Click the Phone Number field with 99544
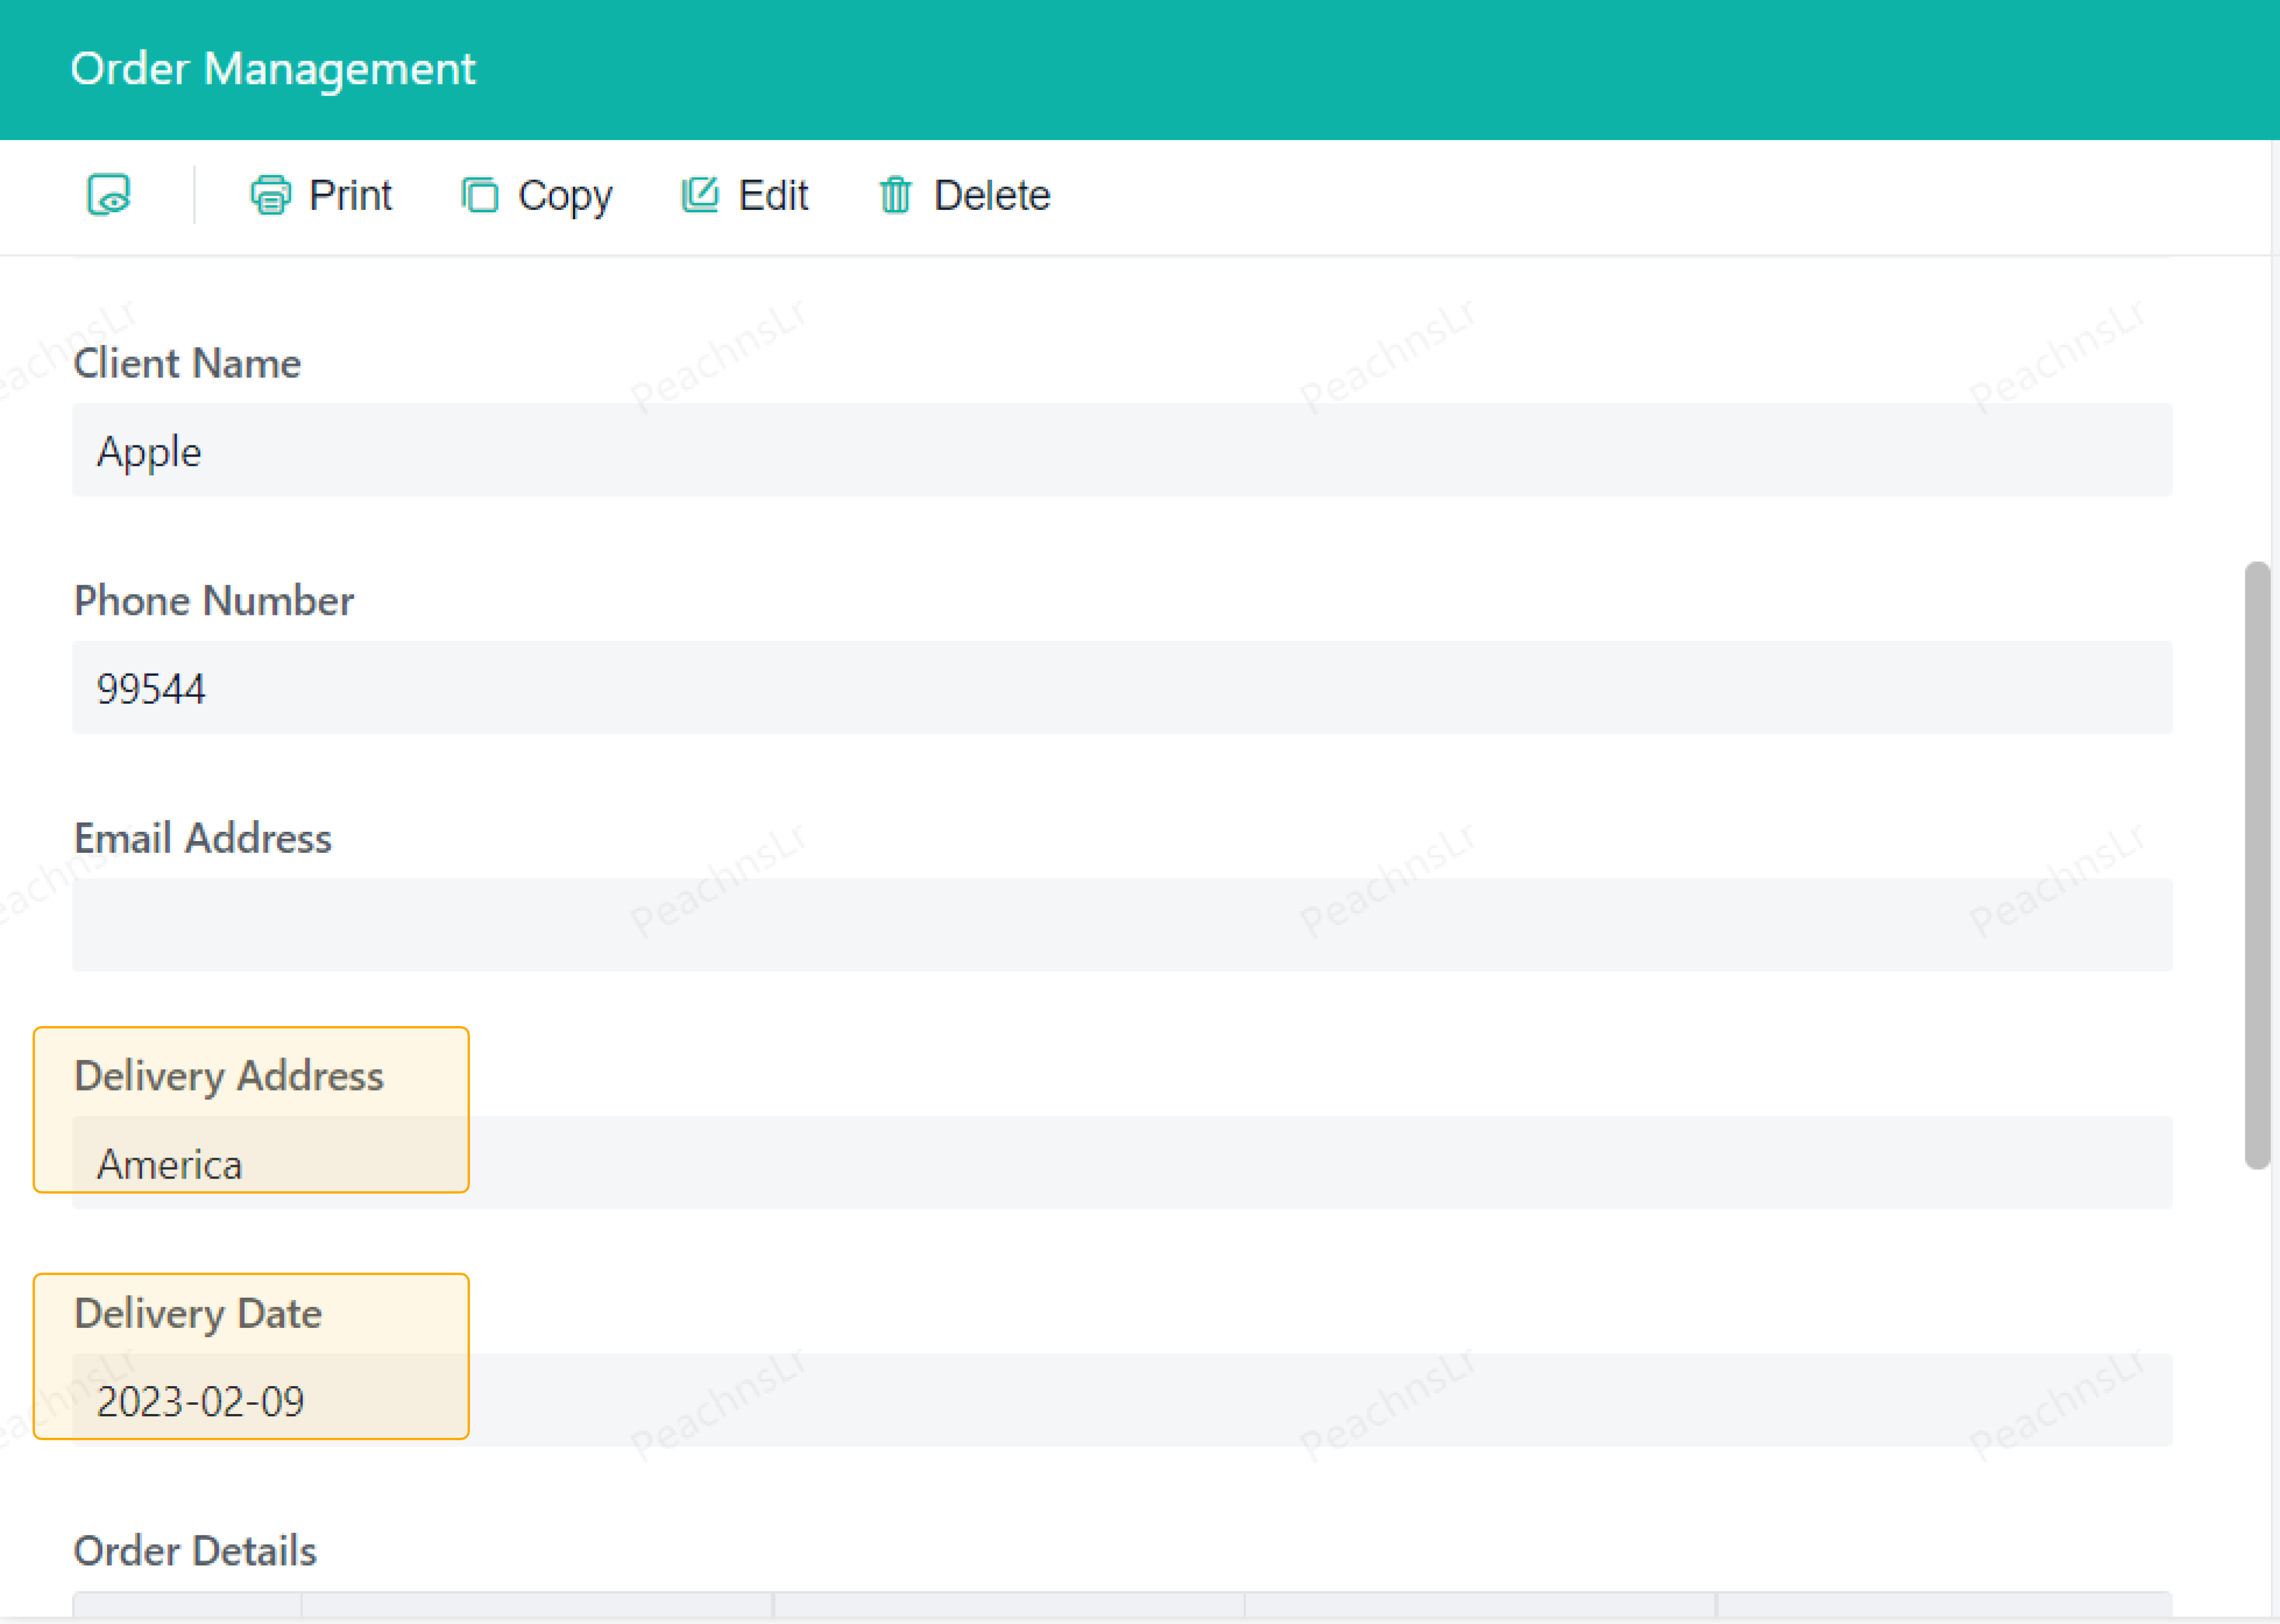This screenshot has width=2280, height=1624. tap(1121, 688)
